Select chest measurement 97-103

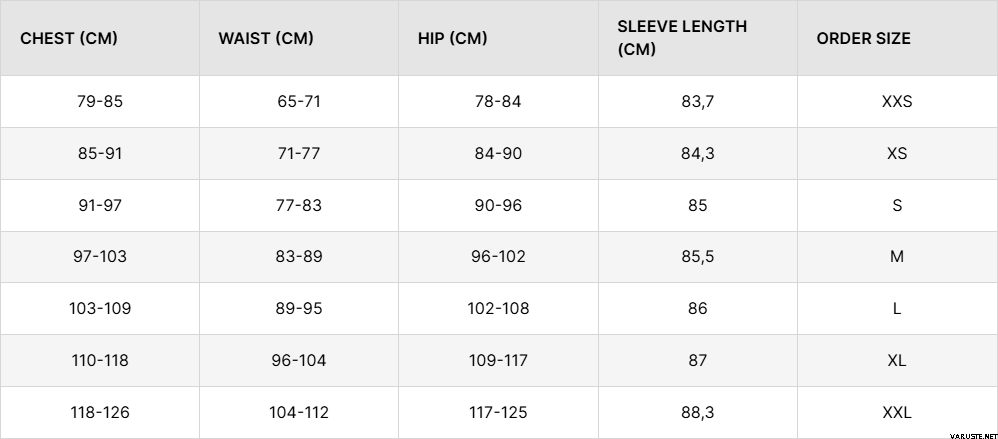coord(99,257)
